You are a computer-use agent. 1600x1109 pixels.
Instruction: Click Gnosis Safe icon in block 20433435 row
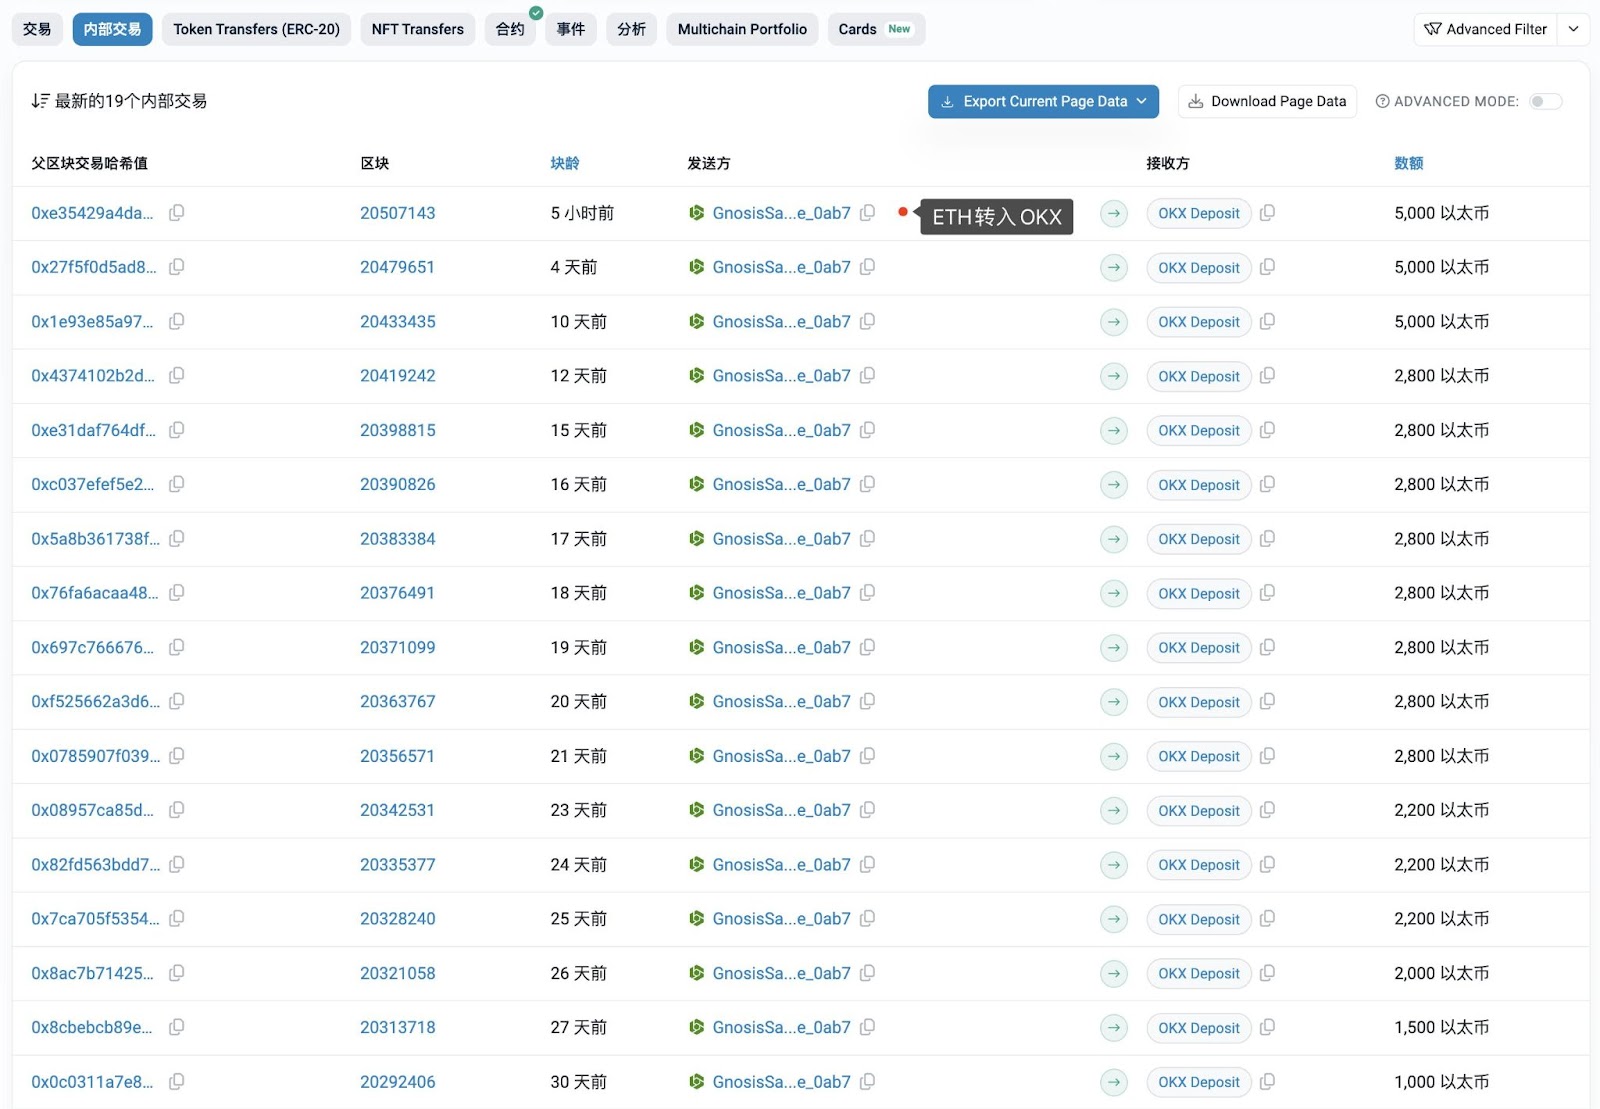click(x=697, y=321)
